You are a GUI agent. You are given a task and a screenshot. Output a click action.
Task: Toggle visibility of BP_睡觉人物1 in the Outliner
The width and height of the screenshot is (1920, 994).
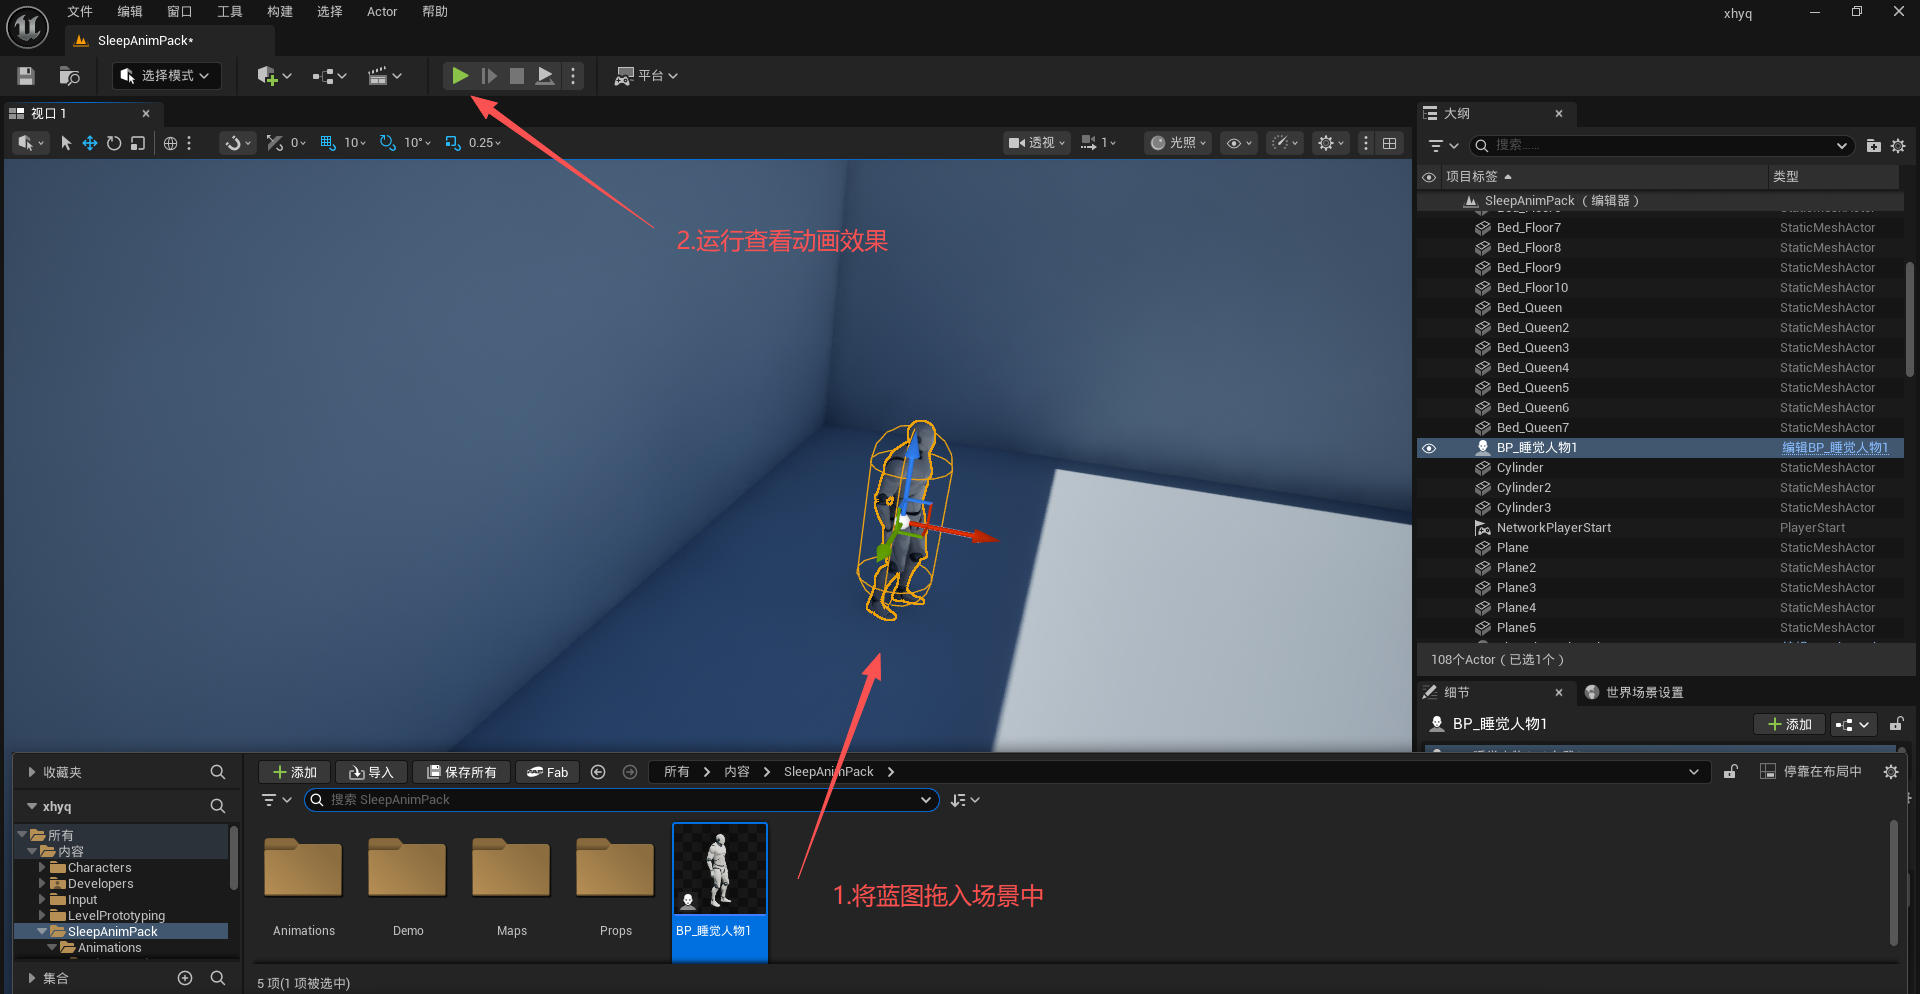point(1429,448)
